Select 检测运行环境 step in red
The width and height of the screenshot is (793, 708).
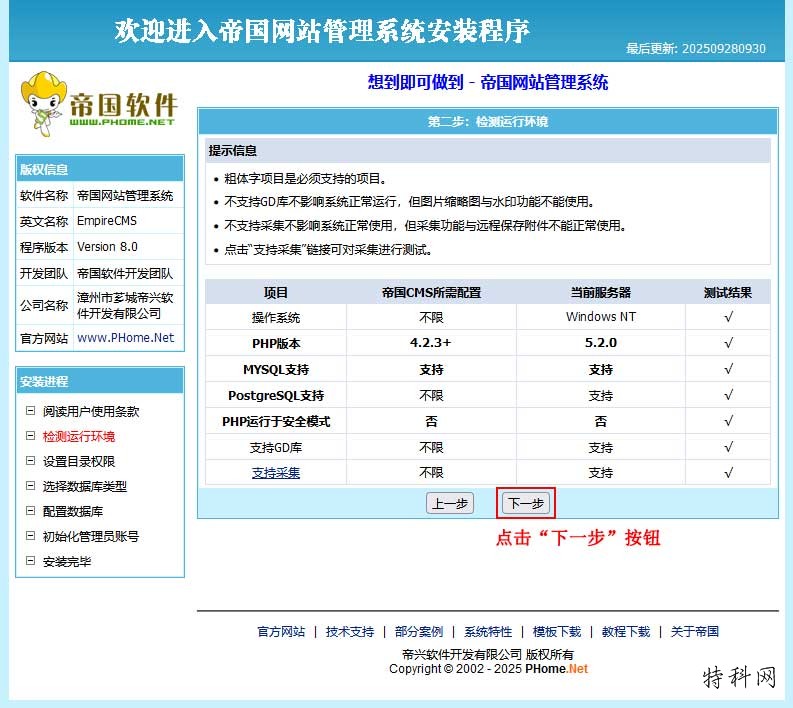[79, 436]
